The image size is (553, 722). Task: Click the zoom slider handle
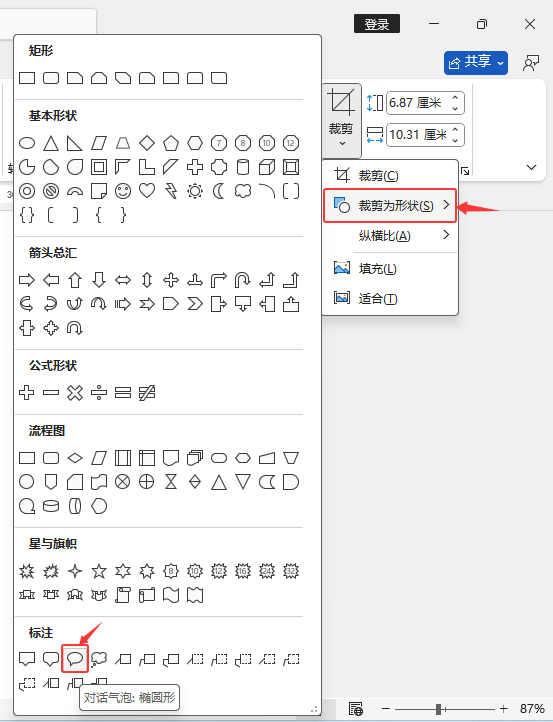click(x=439, y=709)
